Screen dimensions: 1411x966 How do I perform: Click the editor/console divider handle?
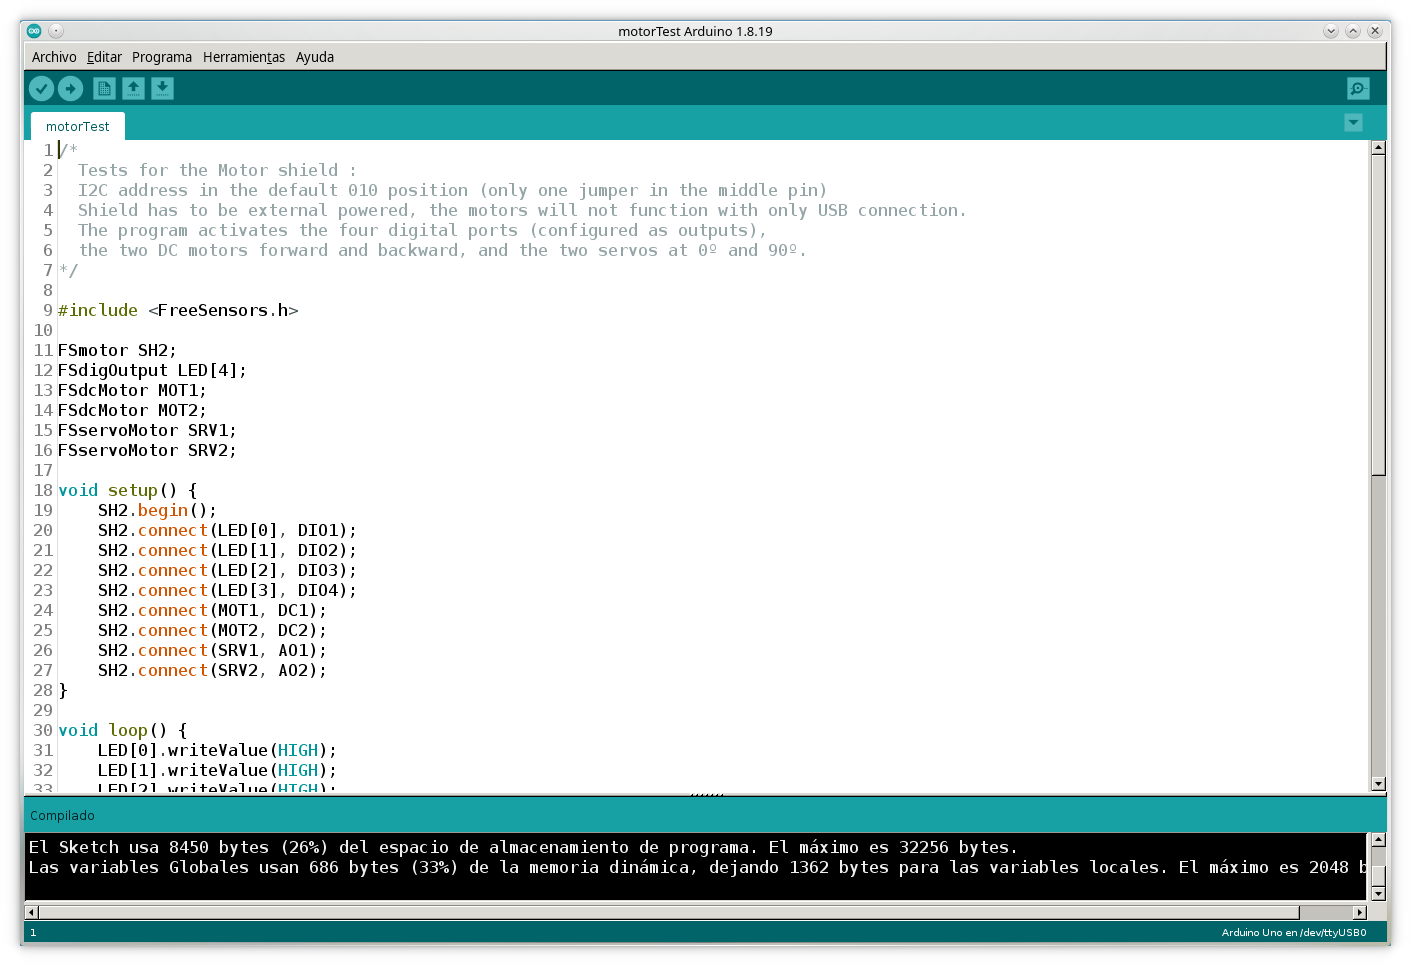click(706, 795)
